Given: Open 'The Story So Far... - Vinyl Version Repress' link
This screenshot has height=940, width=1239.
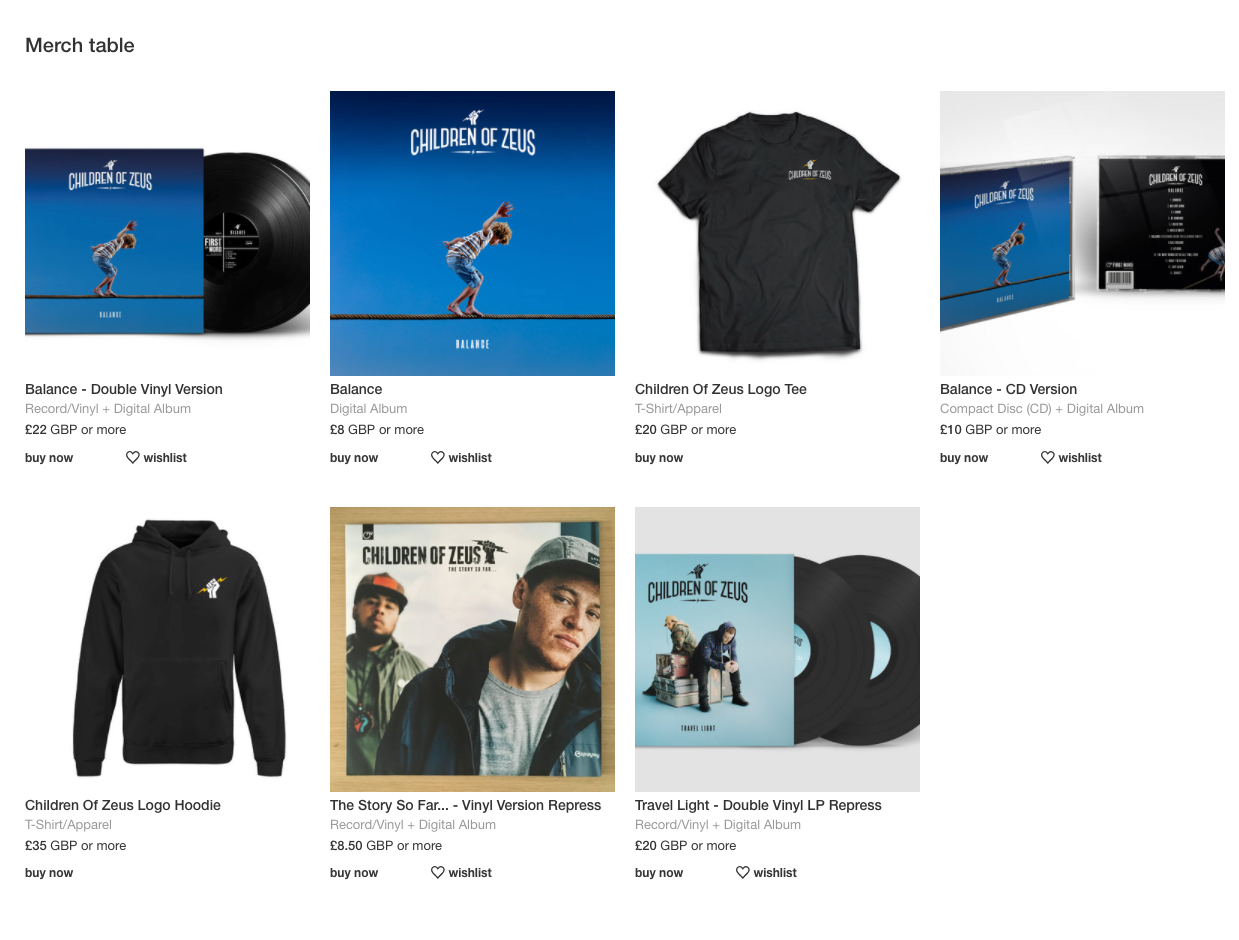Looking at the screenshot, I should pyautogui.click(x=466, y=805).
